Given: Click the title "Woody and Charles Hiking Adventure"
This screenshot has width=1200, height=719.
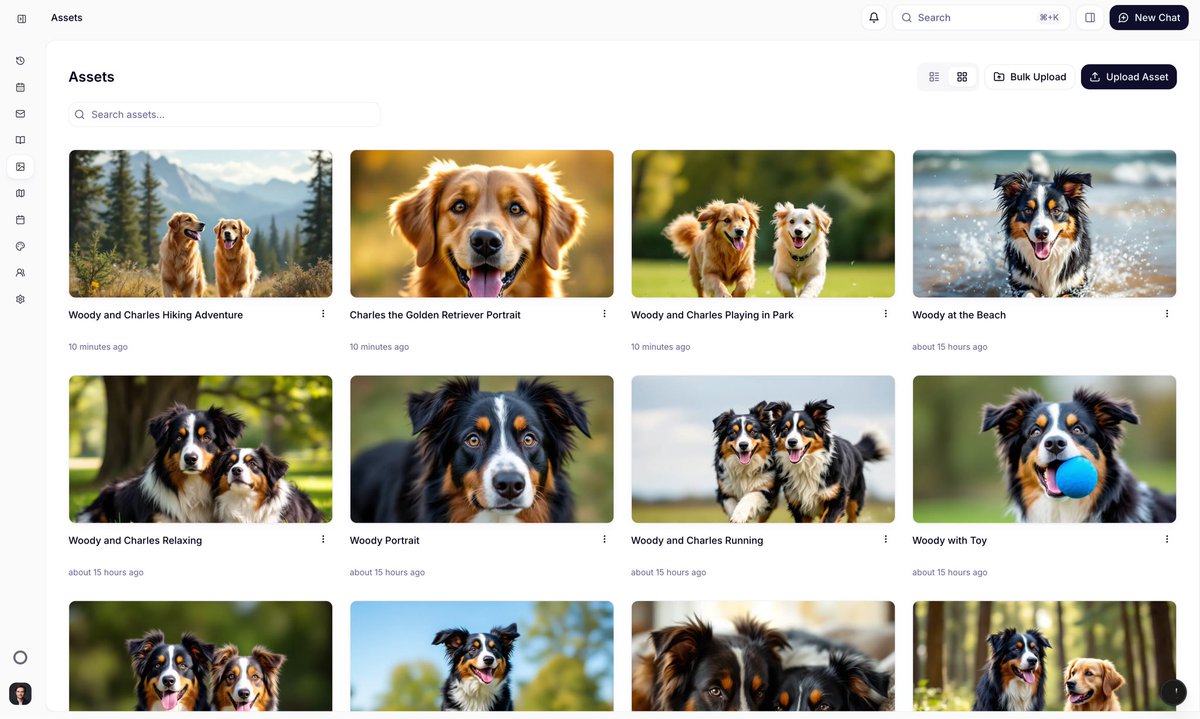Looking at the screenshot, I should (156, 315).
